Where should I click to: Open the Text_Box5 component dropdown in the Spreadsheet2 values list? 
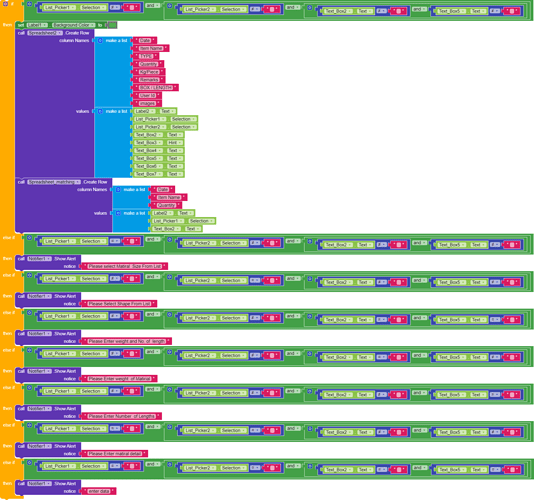click(x=148, y=158)
